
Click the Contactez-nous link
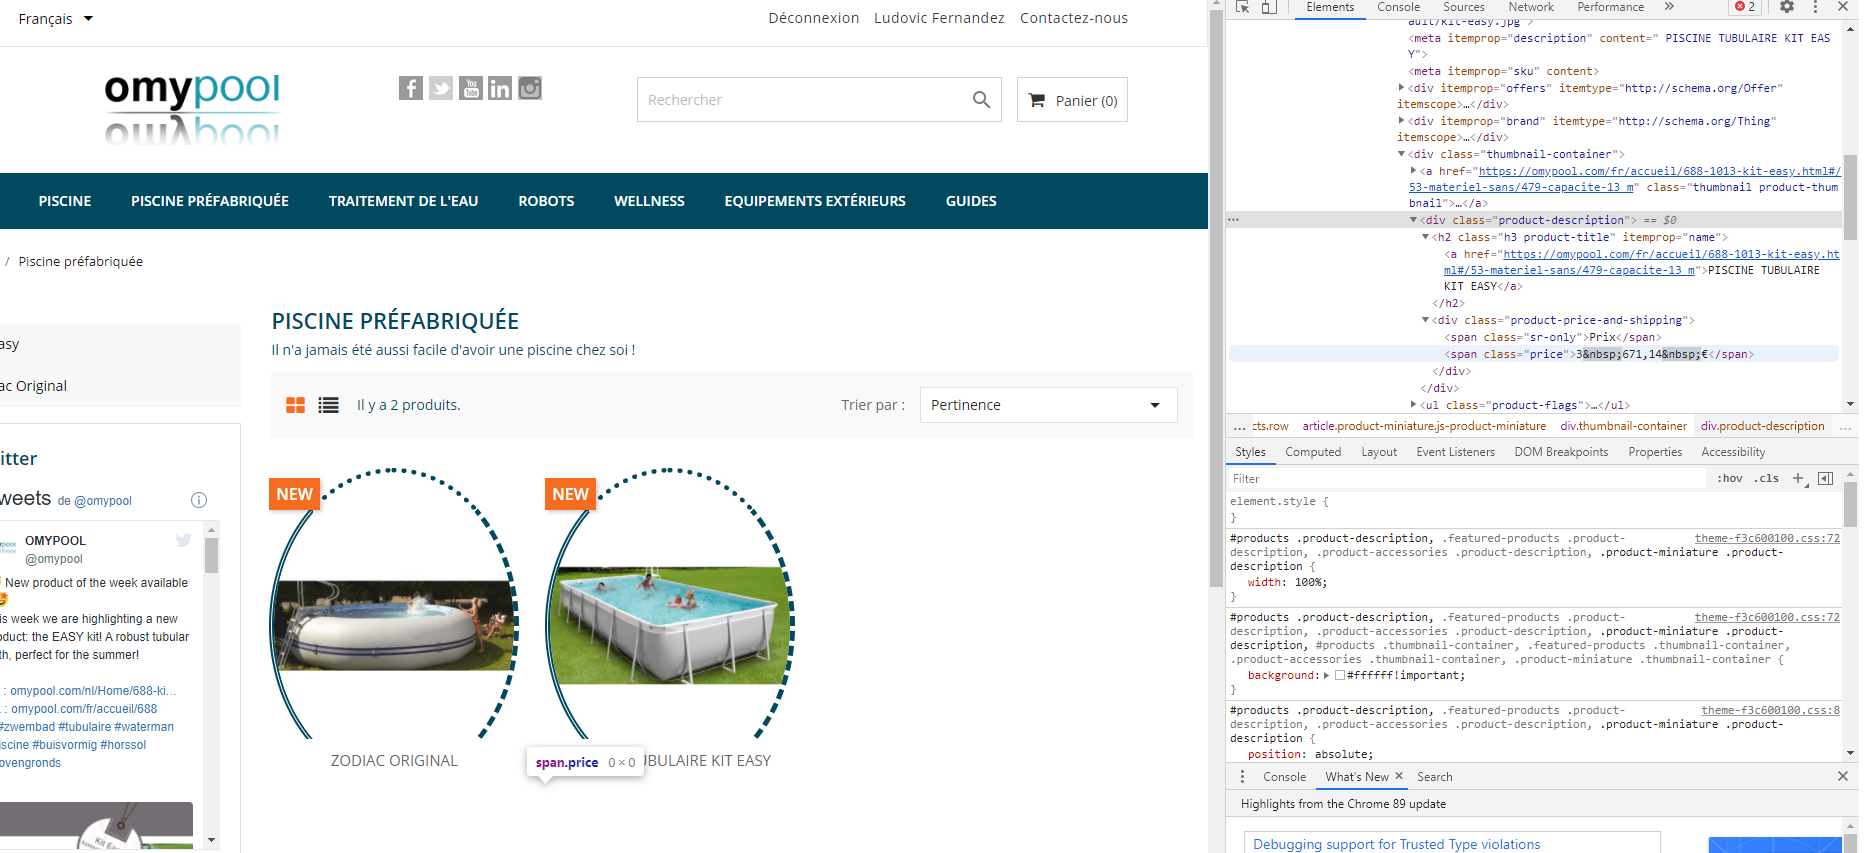pyautogui.click(x=1073, y=18)
